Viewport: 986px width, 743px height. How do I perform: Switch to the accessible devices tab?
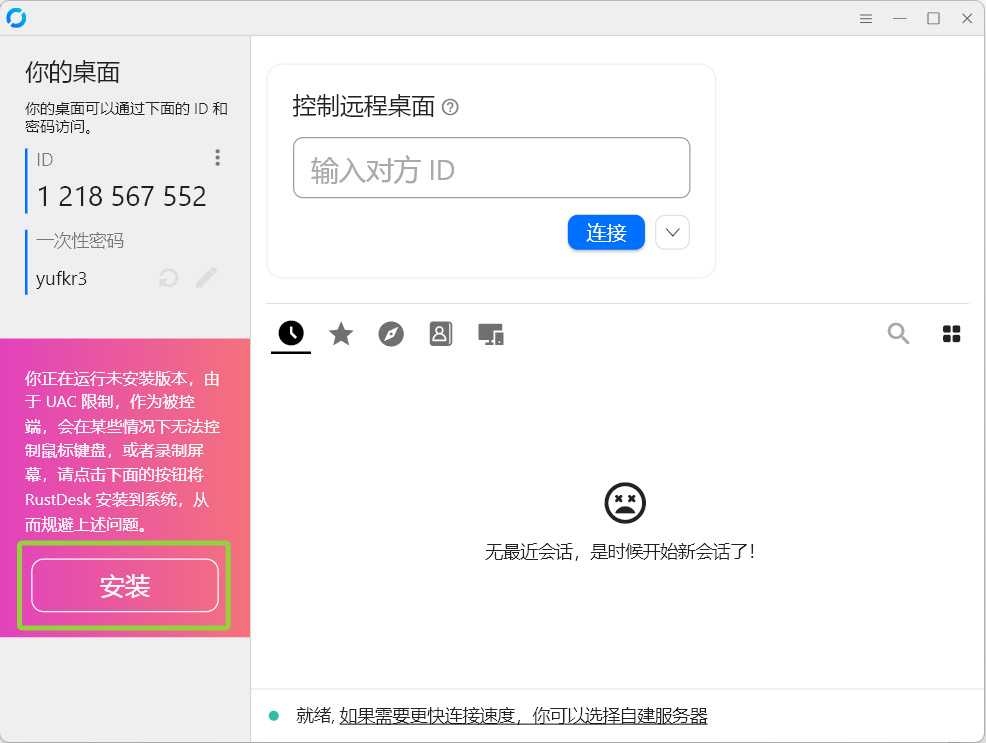pos(491,334)
